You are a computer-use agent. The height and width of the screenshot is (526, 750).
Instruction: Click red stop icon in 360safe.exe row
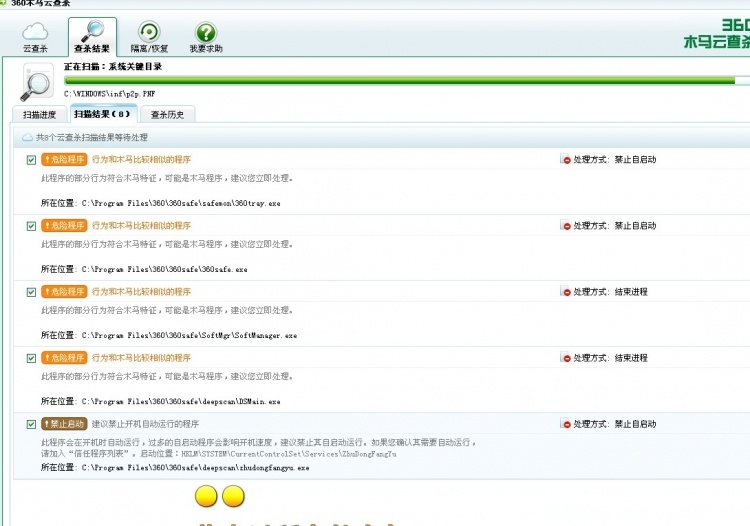coord(565,225)
